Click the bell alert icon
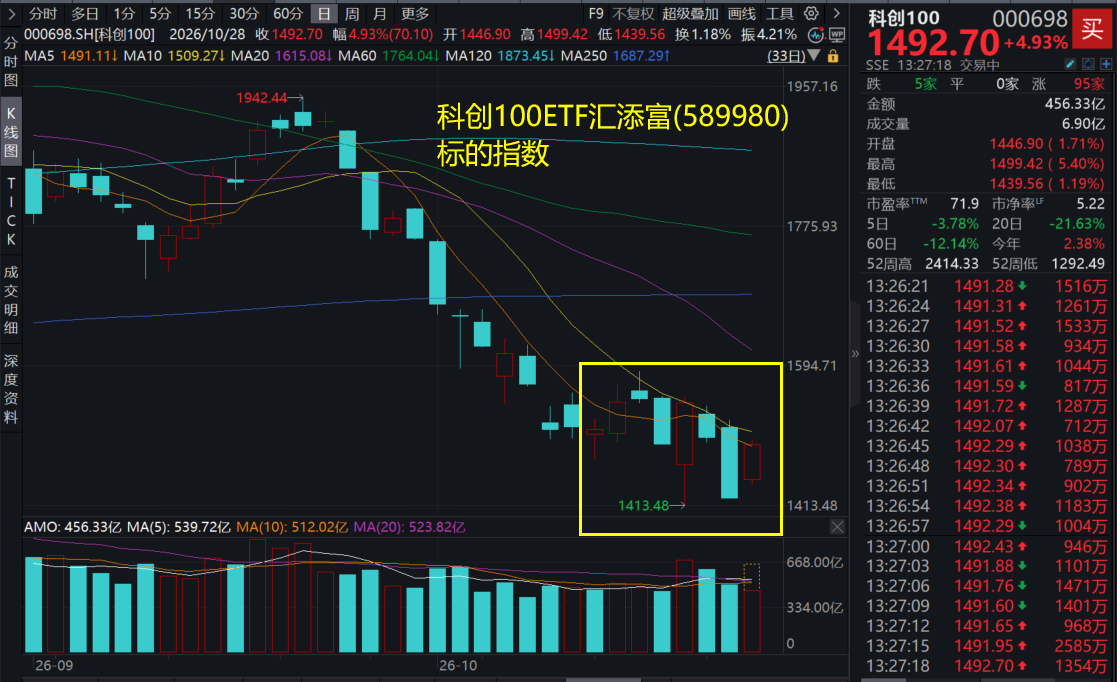 pos(1088,64)
